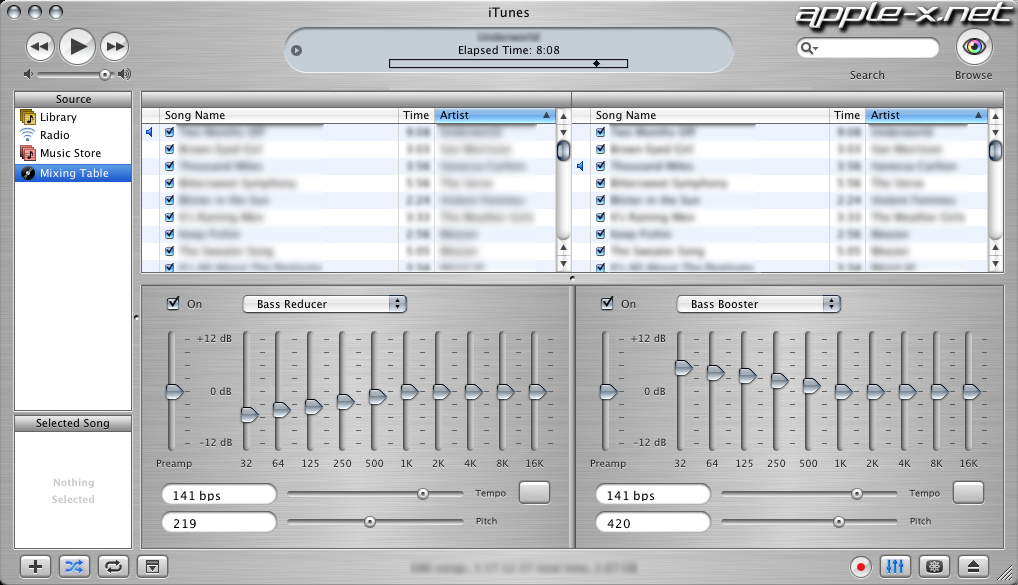This screenshot has width=1018, height=585.
Task: Click the Mixing Table turntable icon
Action: click(28, 173)
